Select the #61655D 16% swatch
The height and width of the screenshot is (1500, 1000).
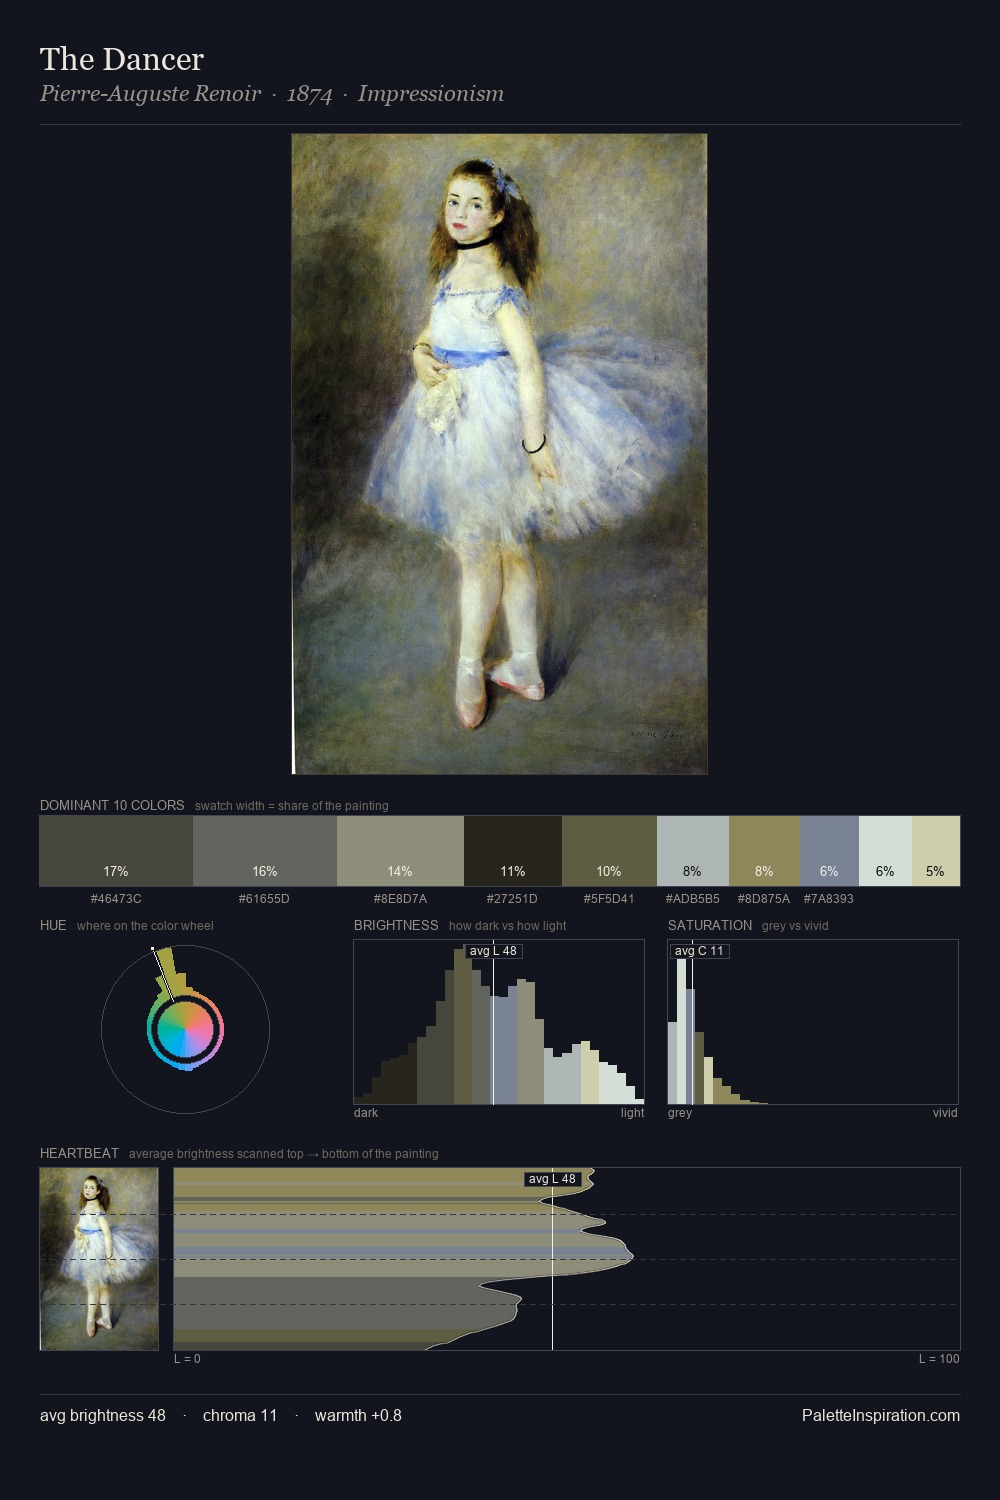point(265,851)
